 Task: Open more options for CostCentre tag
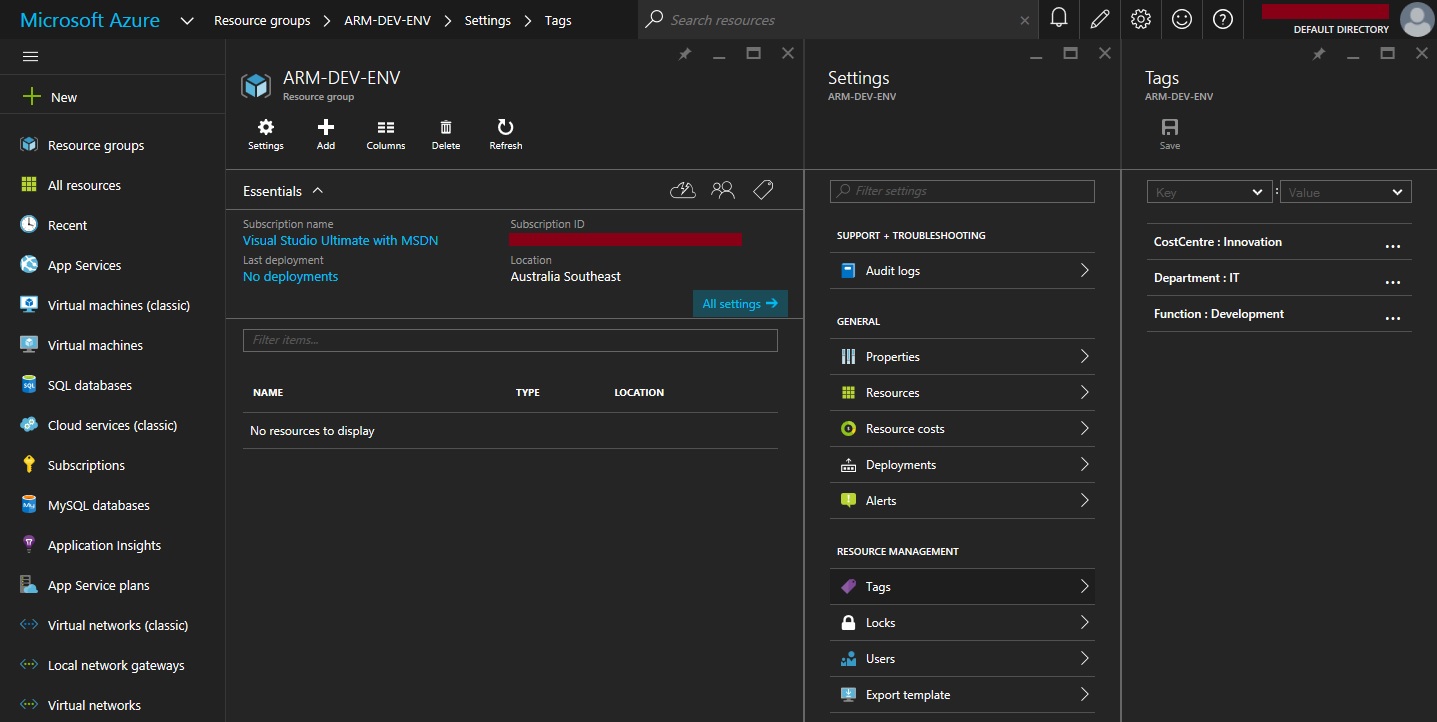pos(1392,245)
